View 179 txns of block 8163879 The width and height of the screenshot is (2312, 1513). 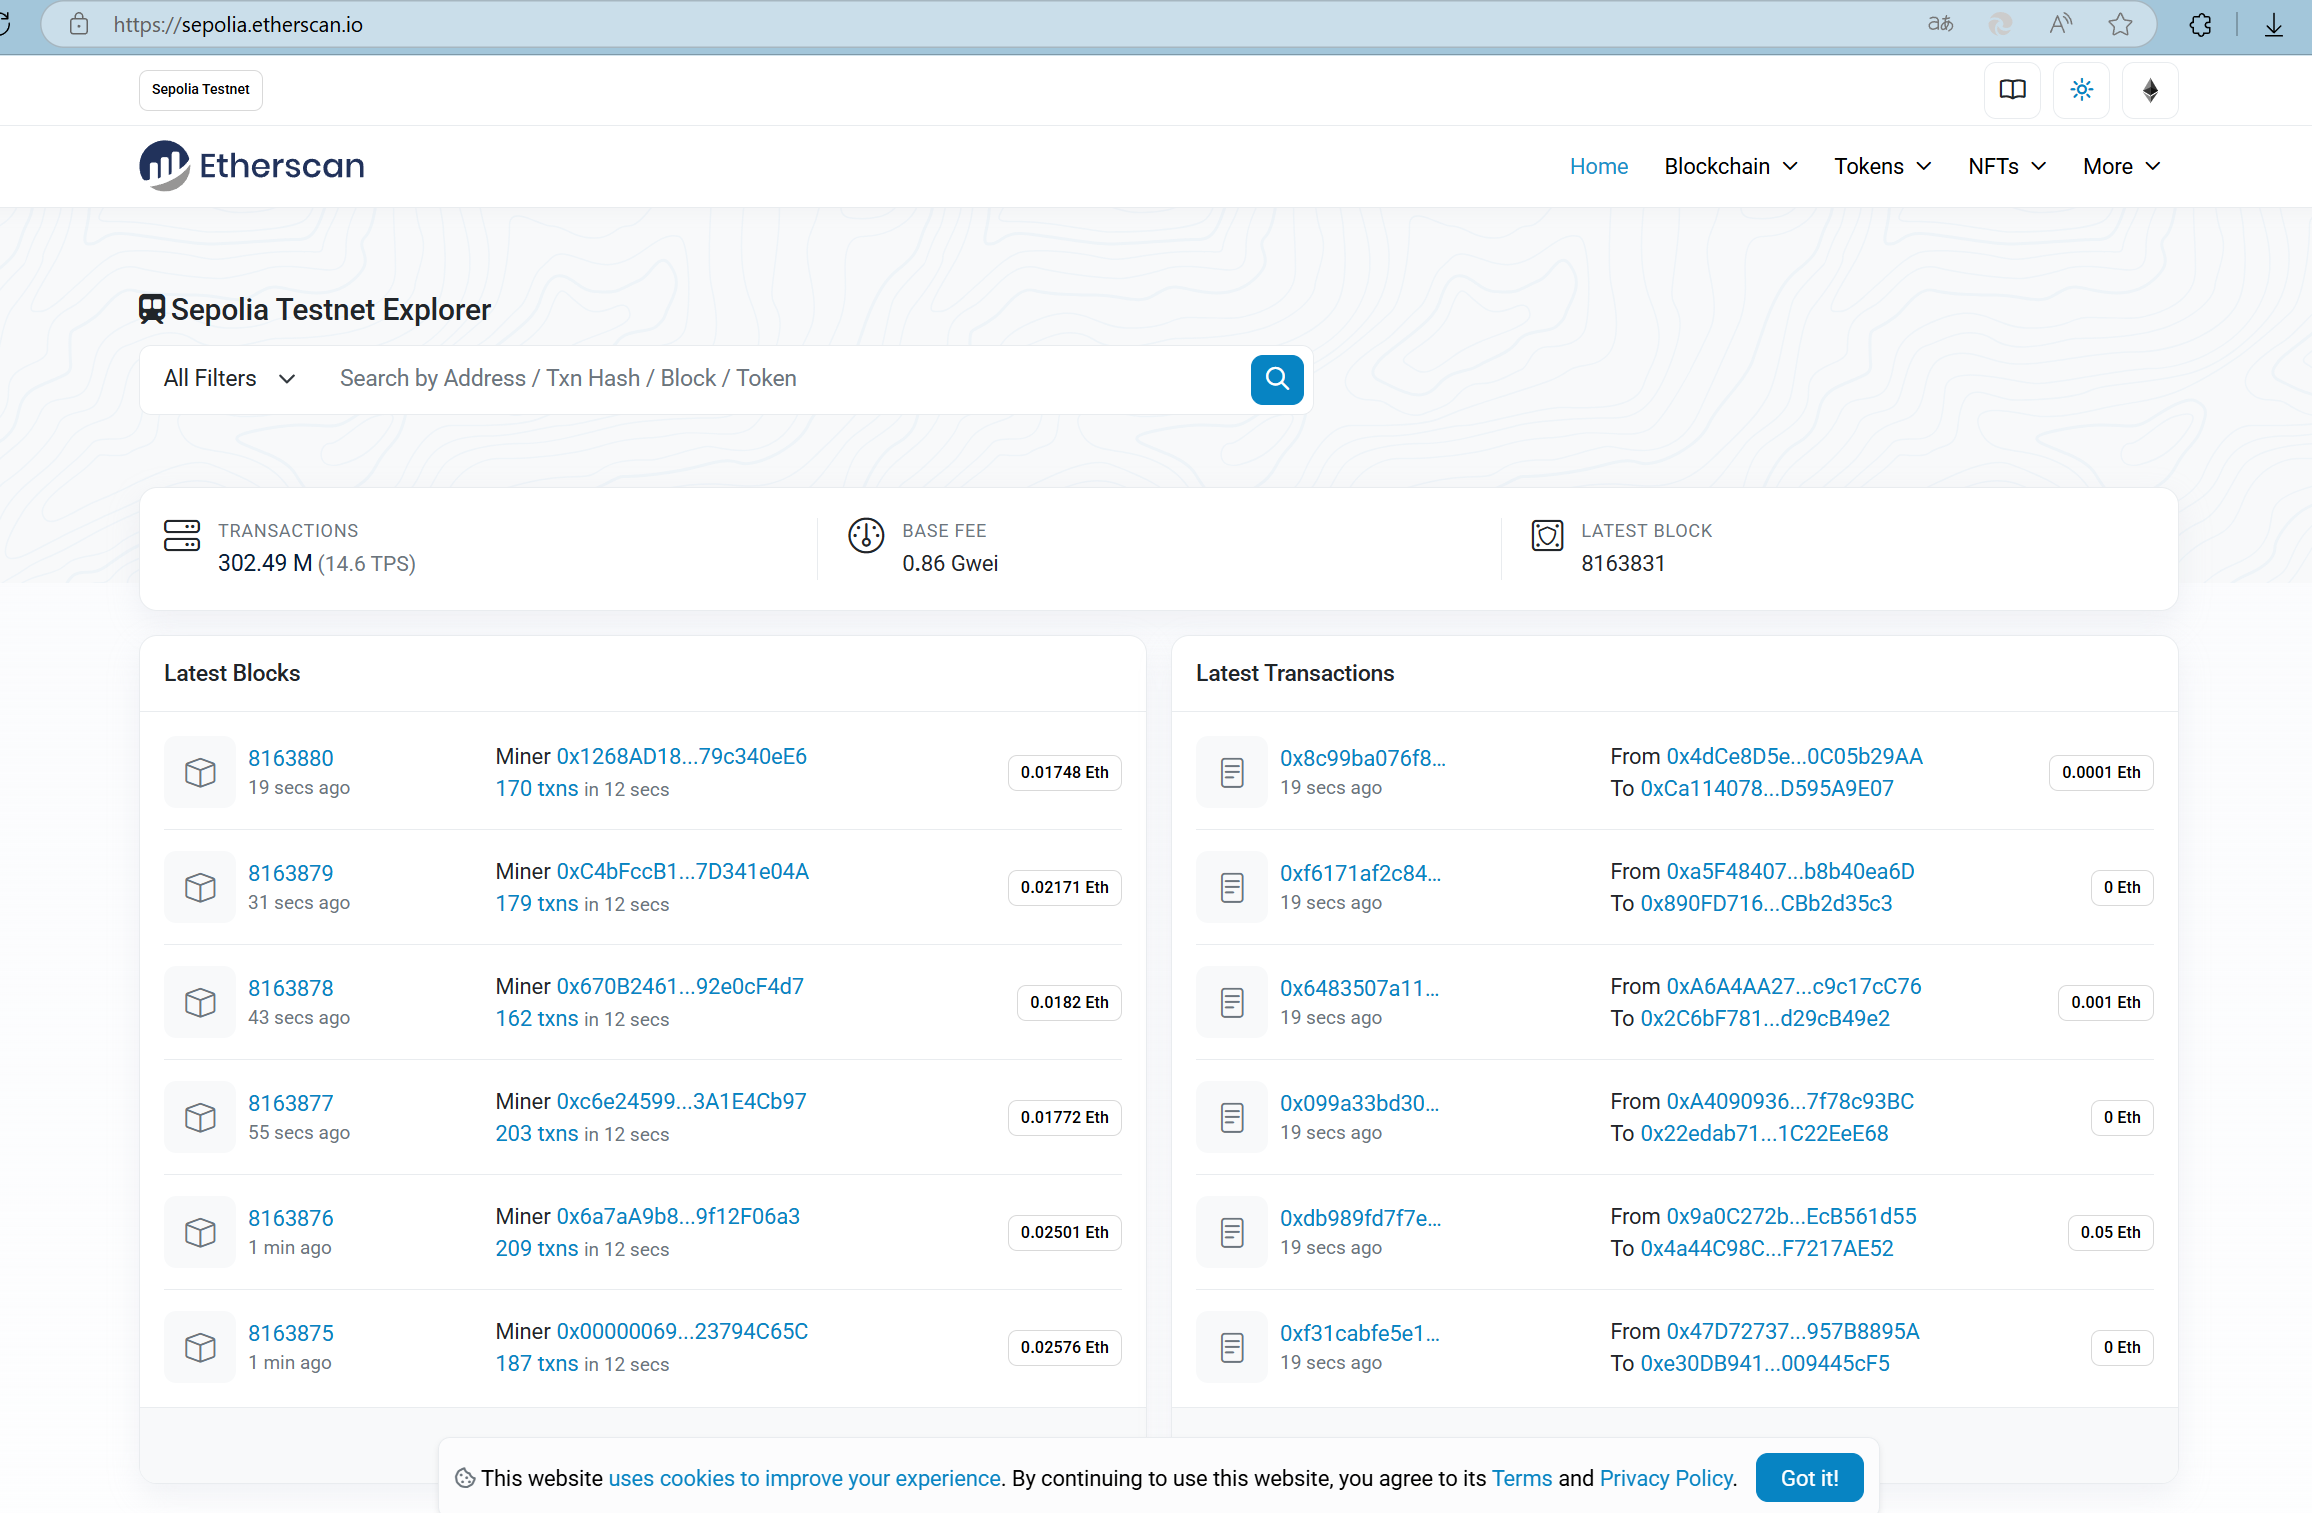[537, 903]
